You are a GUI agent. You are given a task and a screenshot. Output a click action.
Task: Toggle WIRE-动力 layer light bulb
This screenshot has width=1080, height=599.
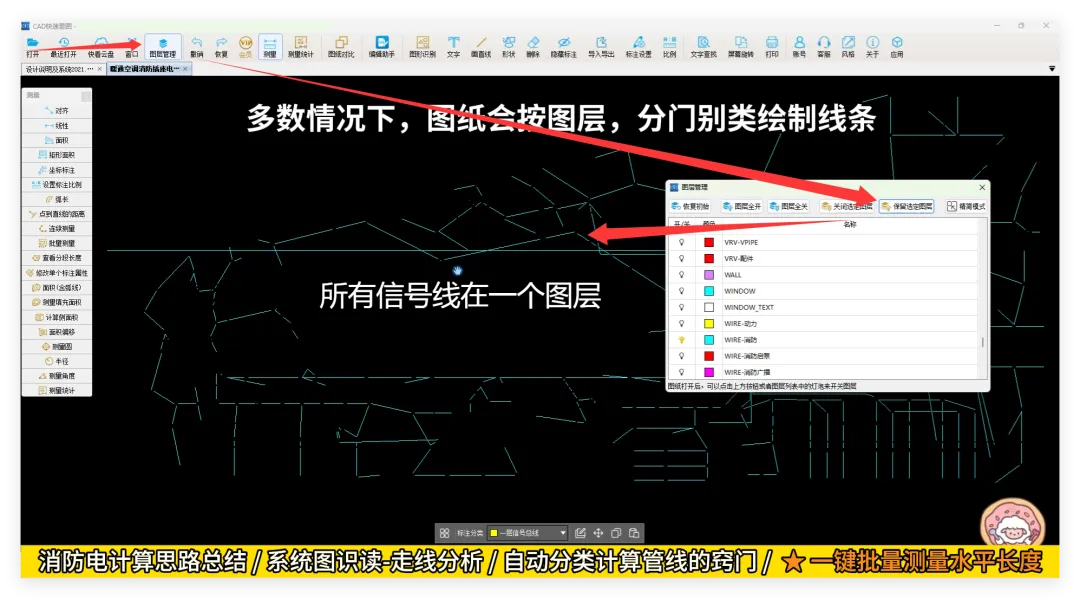[x=681, y=324]
